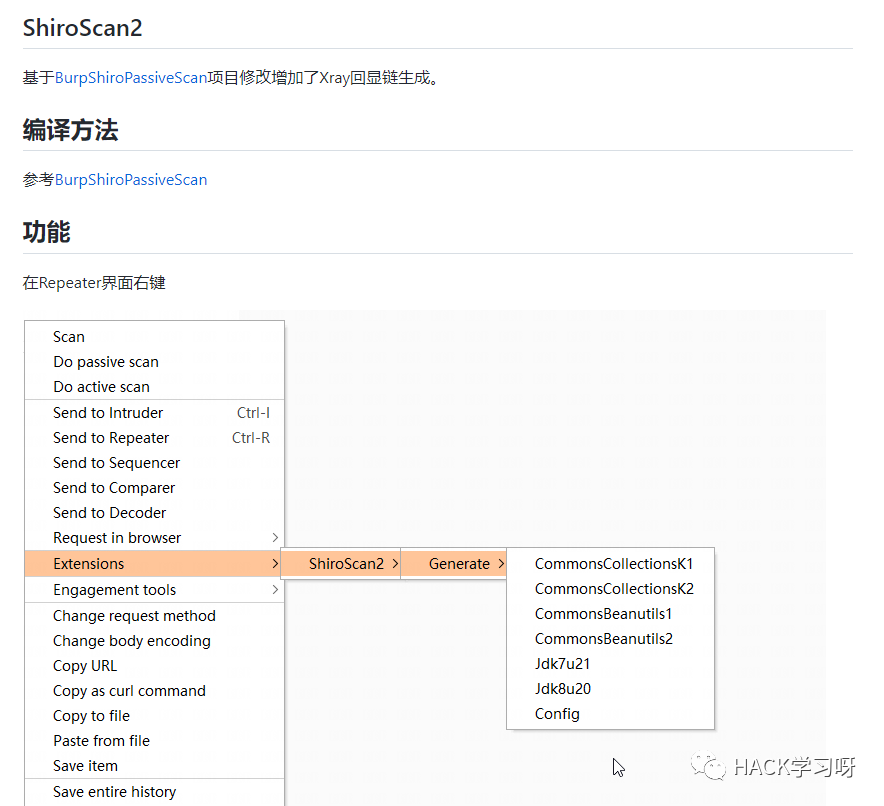Viewport: 884px width, 806px height.
Task: Click the 在Repeater界面右键 text
Action: click(94, 282)
